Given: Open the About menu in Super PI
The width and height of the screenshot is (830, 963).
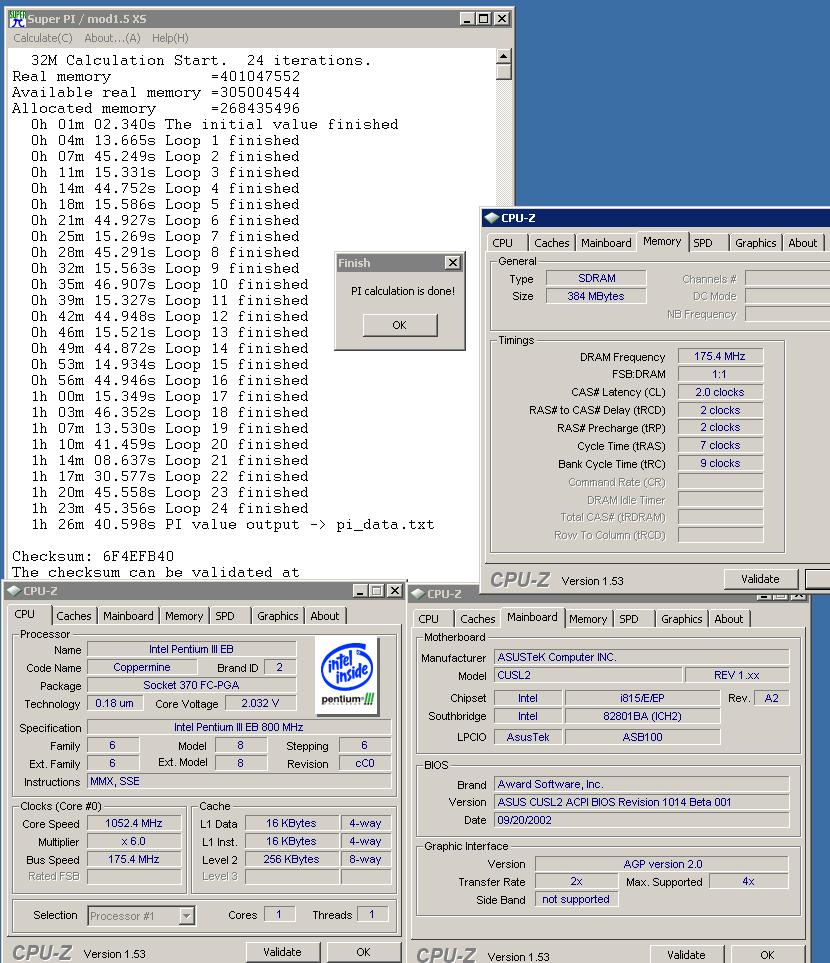Looking at the screenshot, I should [112, 38].
